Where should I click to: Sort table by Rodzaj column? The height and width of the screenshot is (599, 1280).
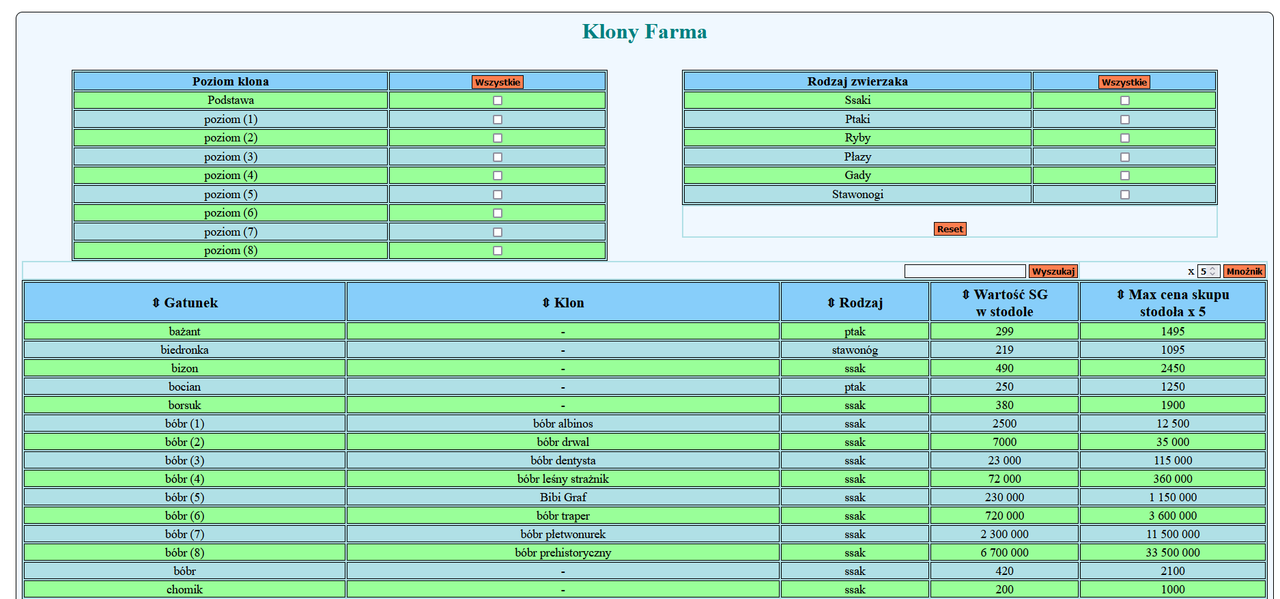point(855,302)
